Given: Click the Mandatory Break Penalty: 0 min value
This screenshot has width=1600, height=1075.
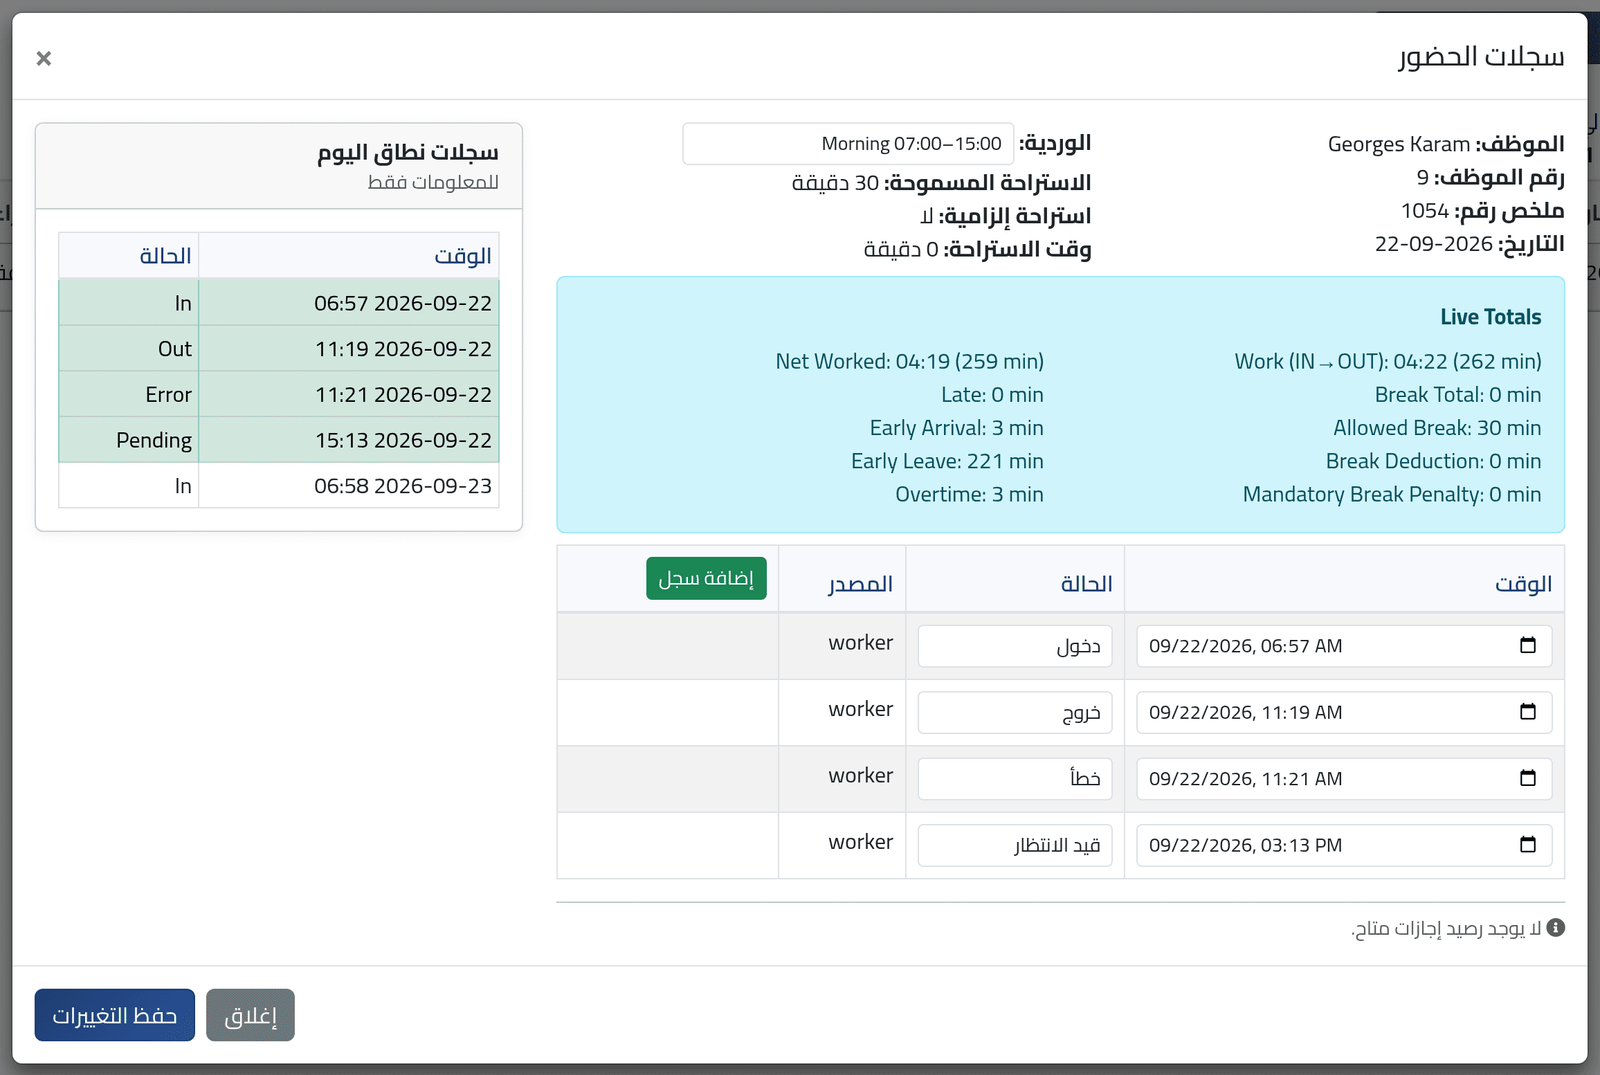Looking at the screenshot, I should [x=1392, y=494].
